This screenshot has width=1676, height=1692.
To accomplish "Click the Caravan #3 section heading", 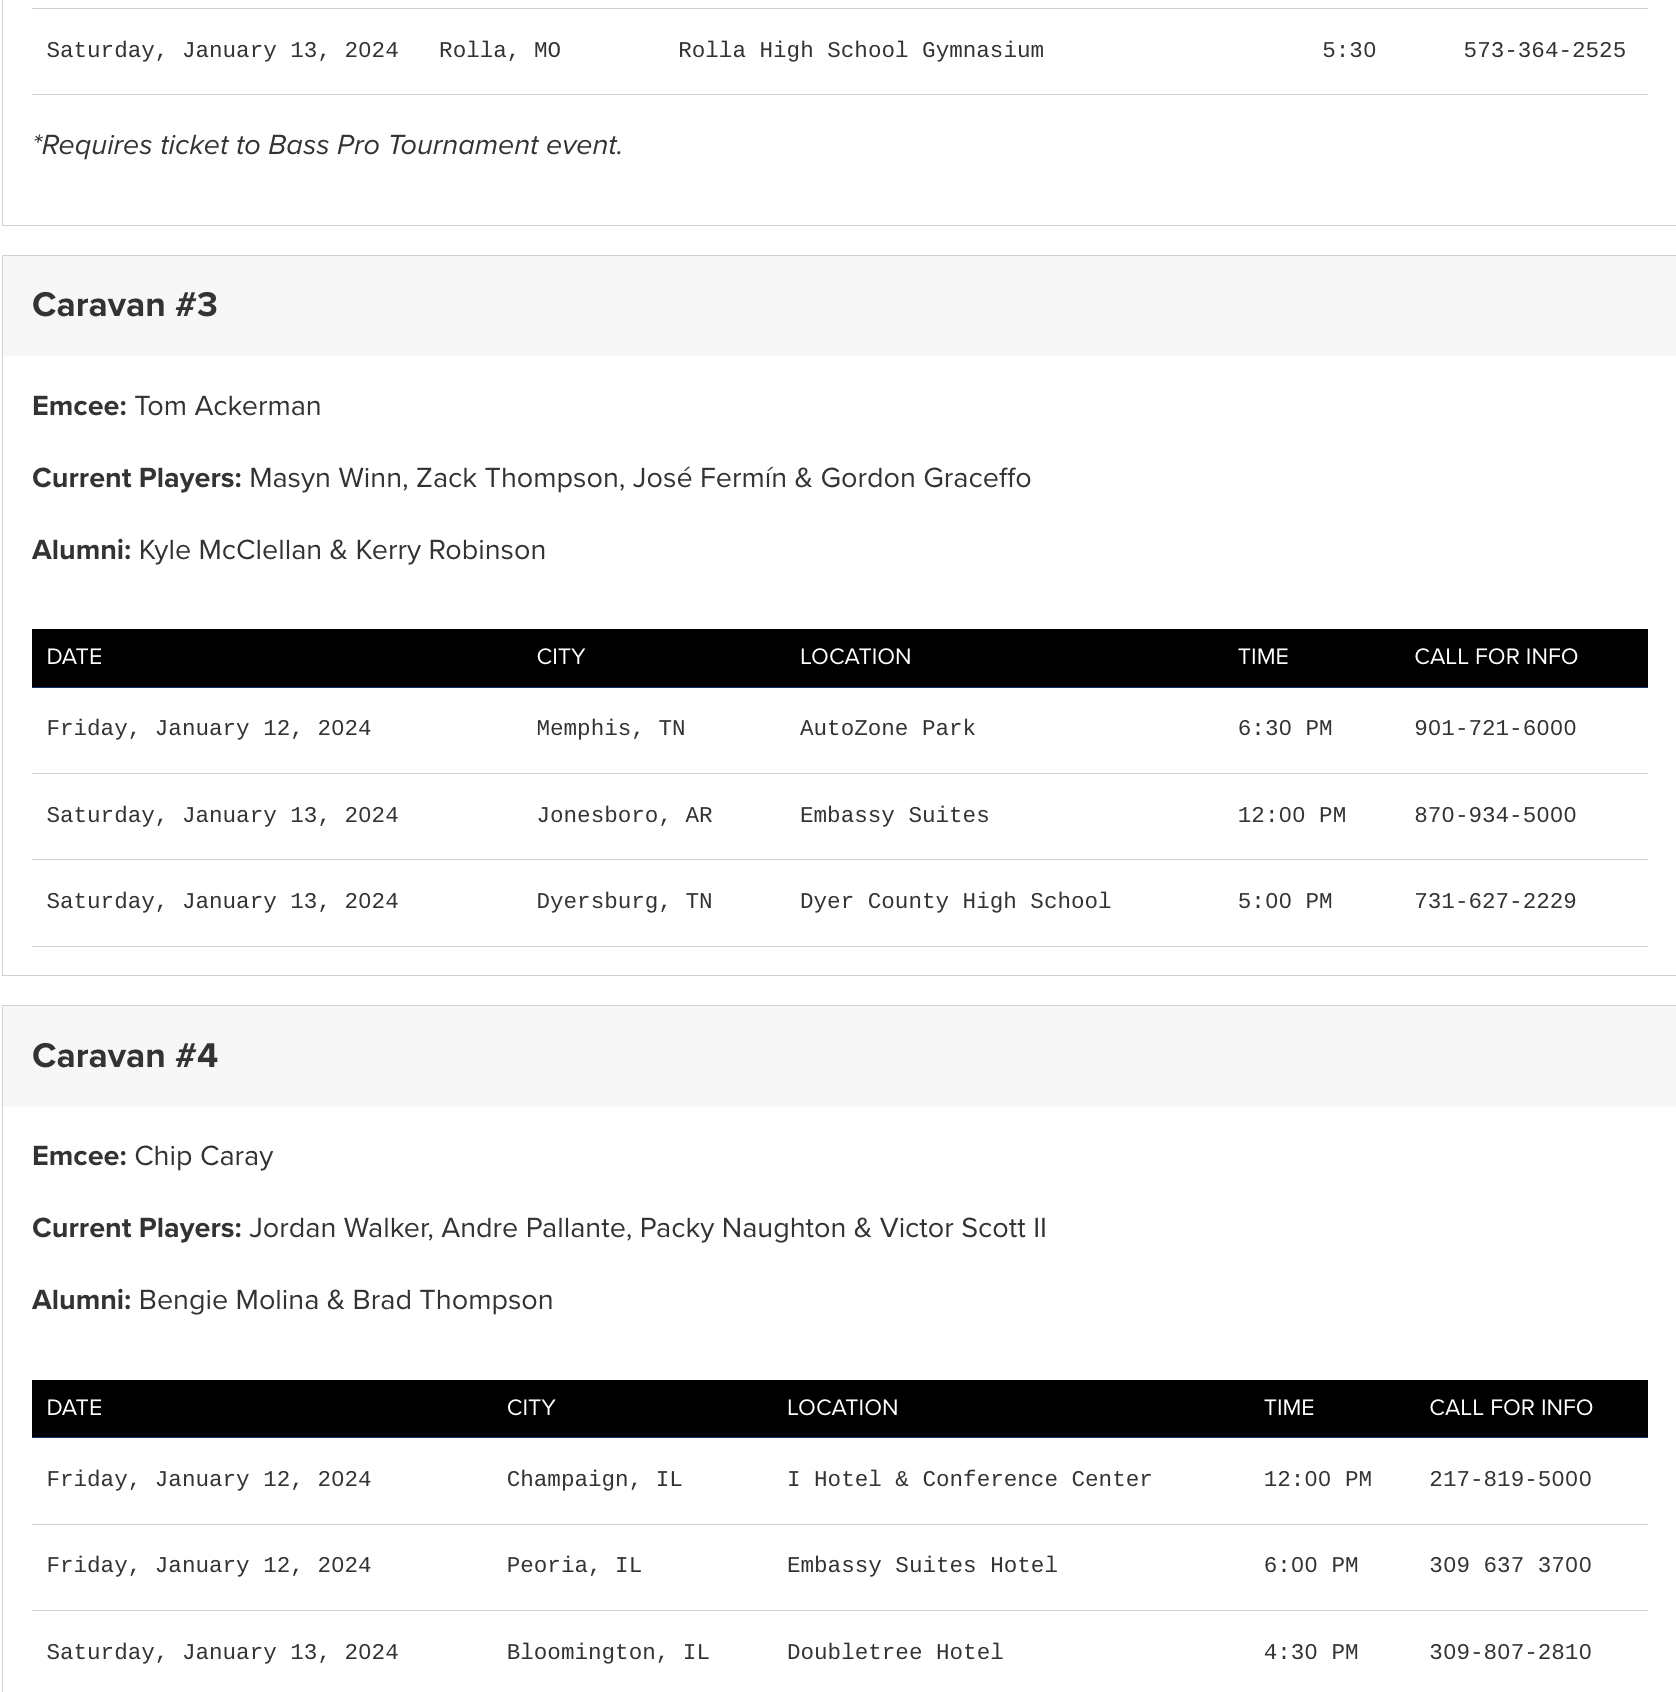I will (x=125, y=305).
